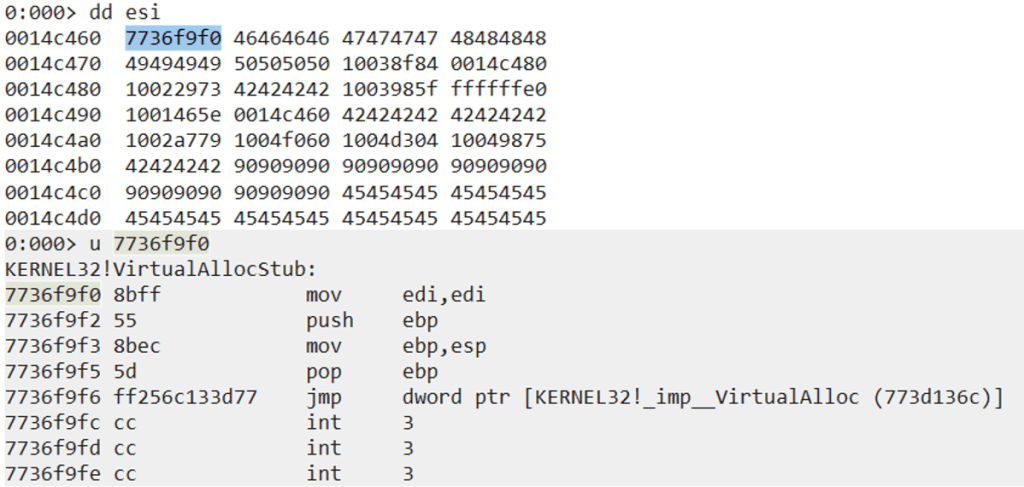The height and width of the screenshot is (487, 1024).
Task: Click the 1001465e value in the dump
Action: (173, 116)
